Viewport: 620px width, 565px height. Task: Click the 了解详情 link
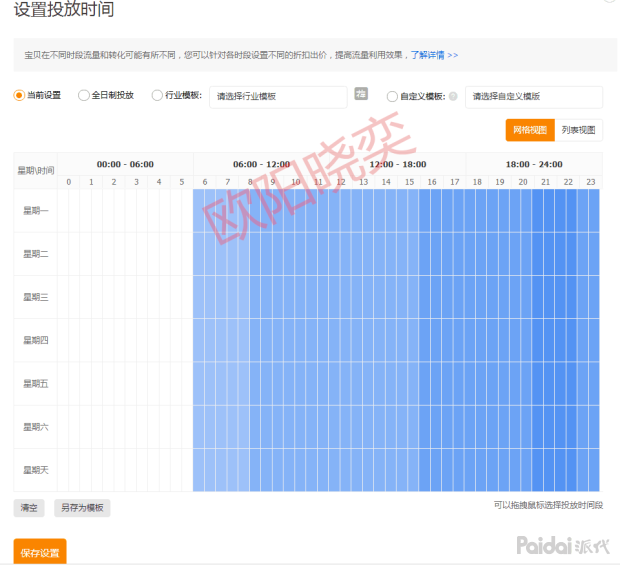tap(434, 55)
